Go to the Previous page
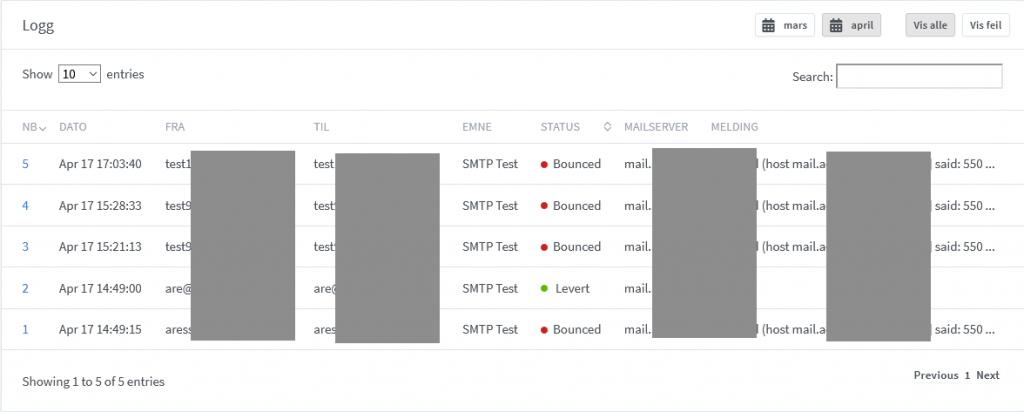This screenshot has height=412, width=1024. click(x=935, y=375)
